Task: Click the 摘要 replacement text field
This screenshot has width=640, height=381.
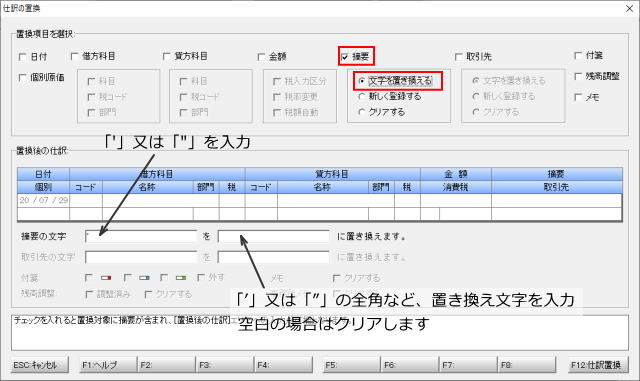Action: coord(273,236)
